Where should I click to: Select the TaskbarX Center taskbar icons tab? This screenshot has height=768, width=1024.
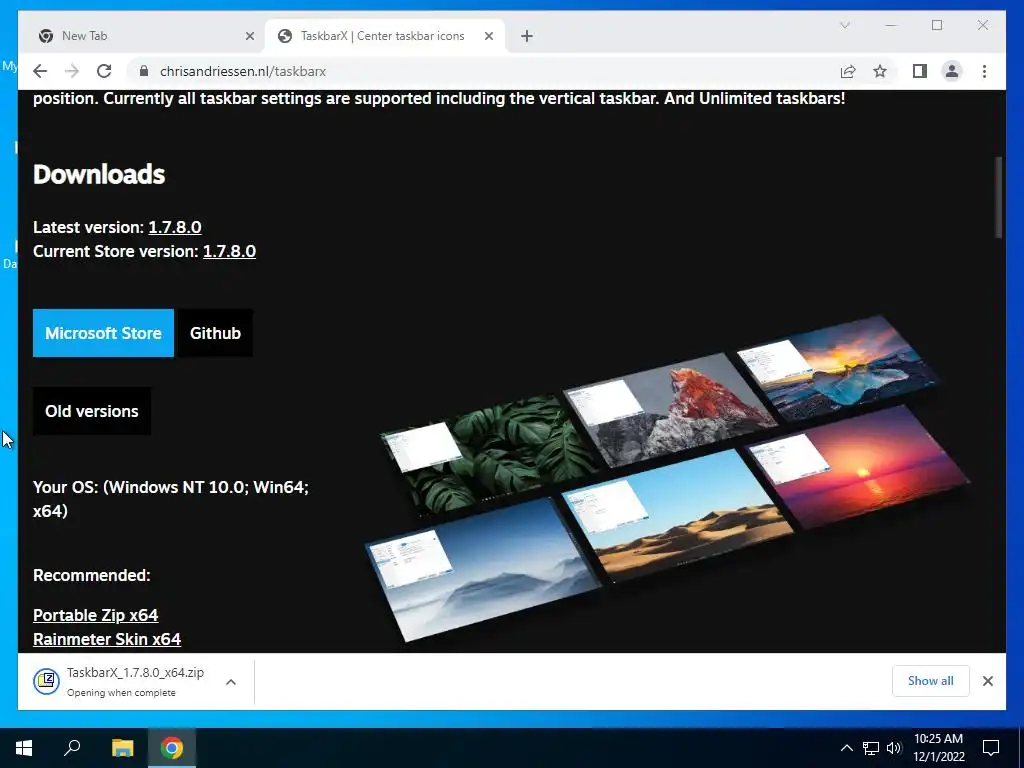384,36
